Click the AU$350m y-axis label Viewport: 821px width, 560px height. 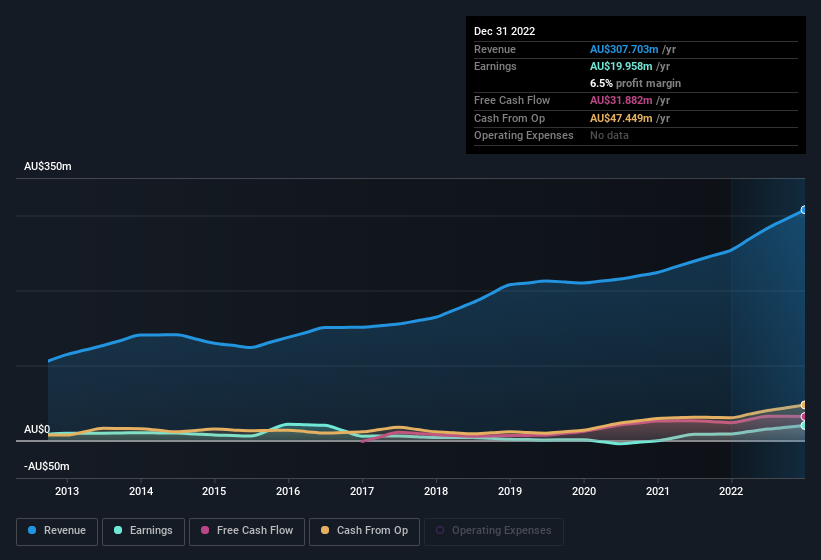point(48,167)
